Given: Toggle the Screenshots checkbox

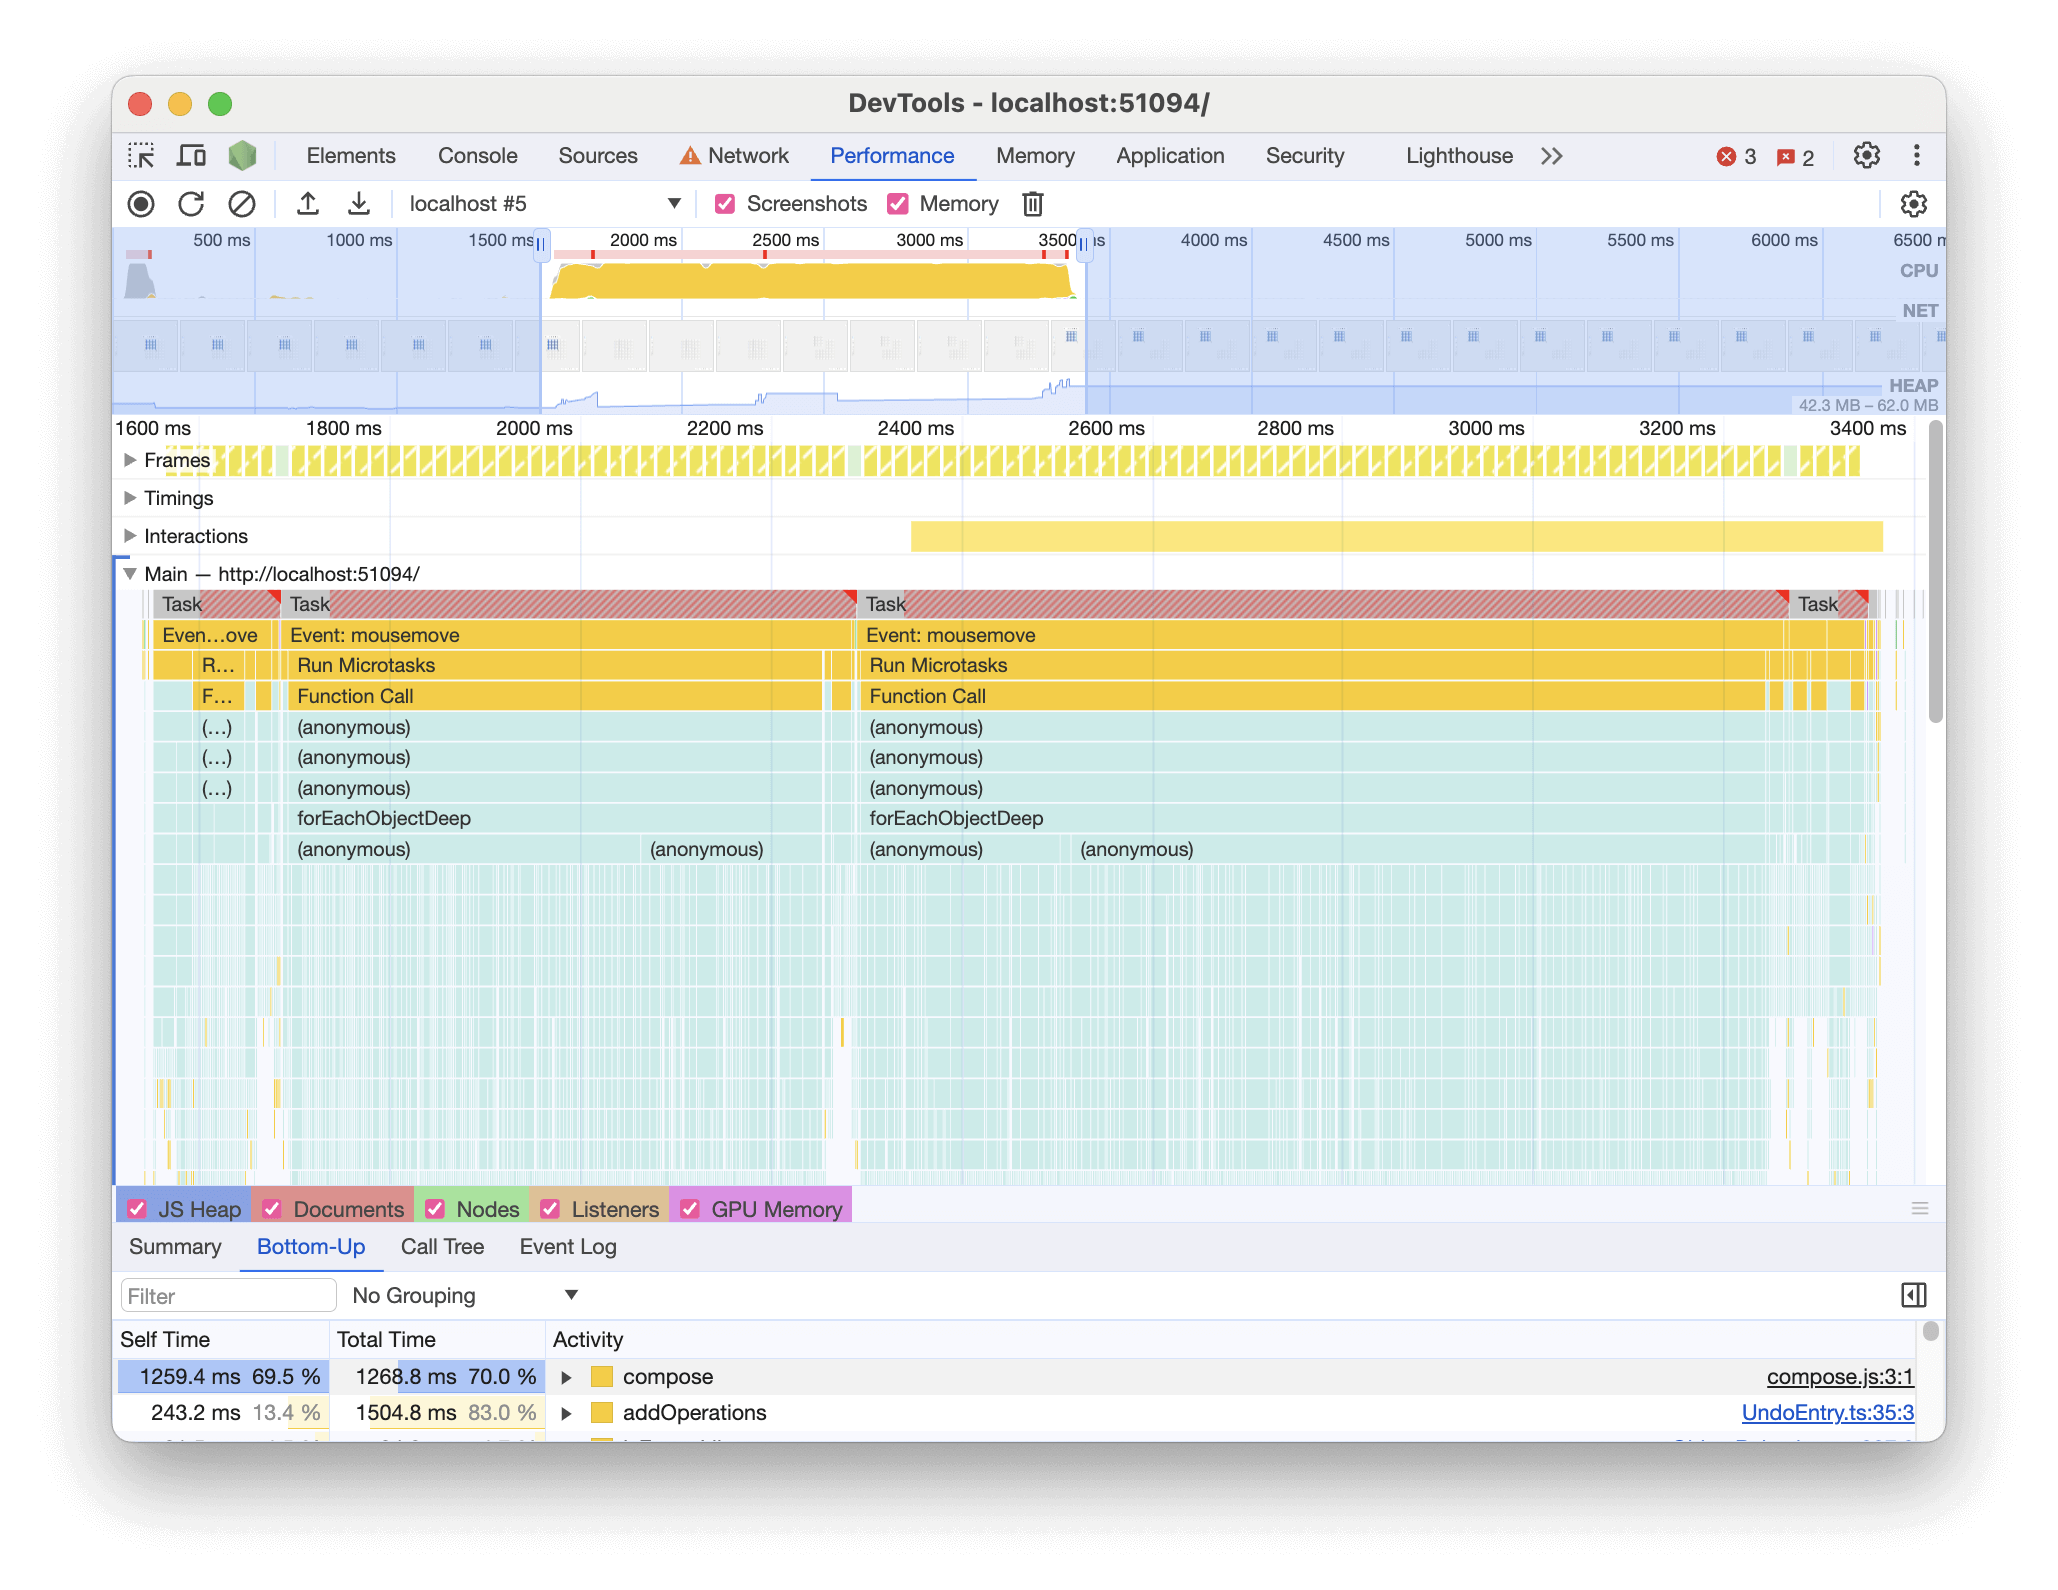Looking at the screenshot, I should pyautogui.click(x=722, y=204).
